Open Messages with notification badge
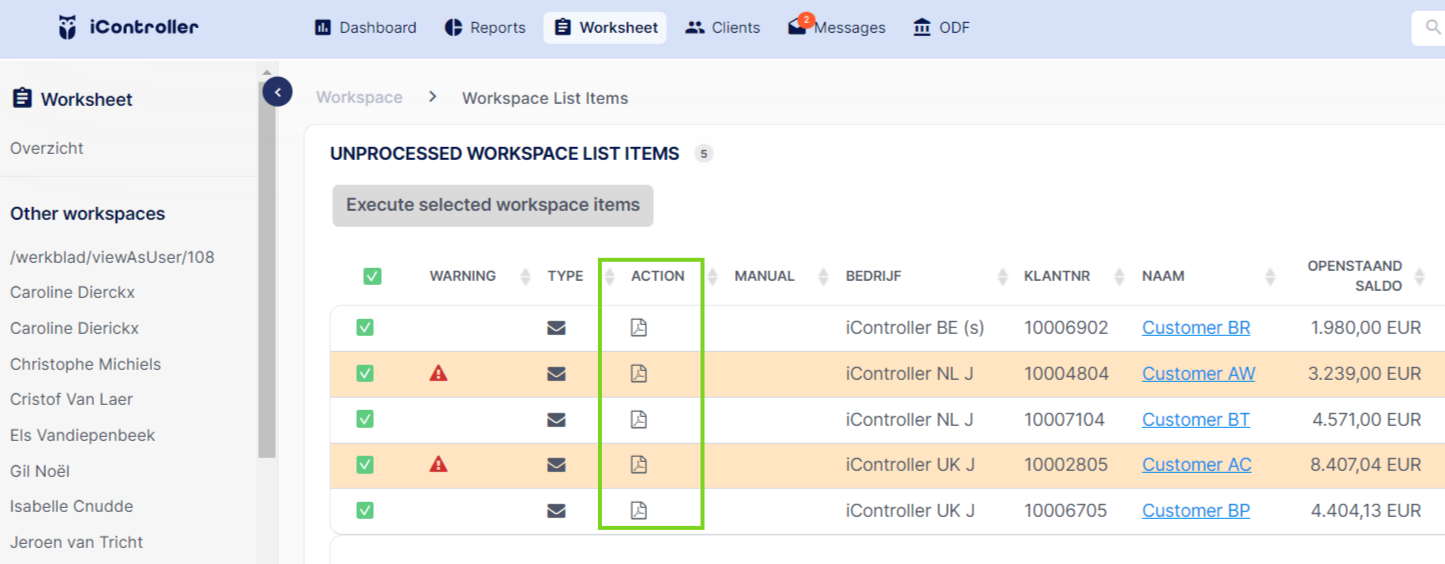 (837, 27)
